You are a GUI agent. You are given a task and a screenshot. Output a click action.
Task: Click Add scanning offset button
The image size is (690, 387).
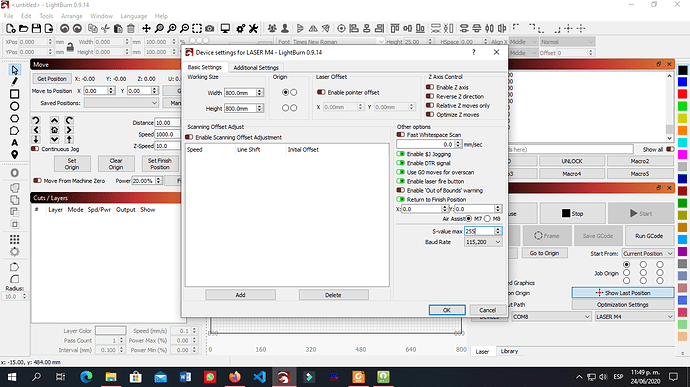click(x=240, y=295)
